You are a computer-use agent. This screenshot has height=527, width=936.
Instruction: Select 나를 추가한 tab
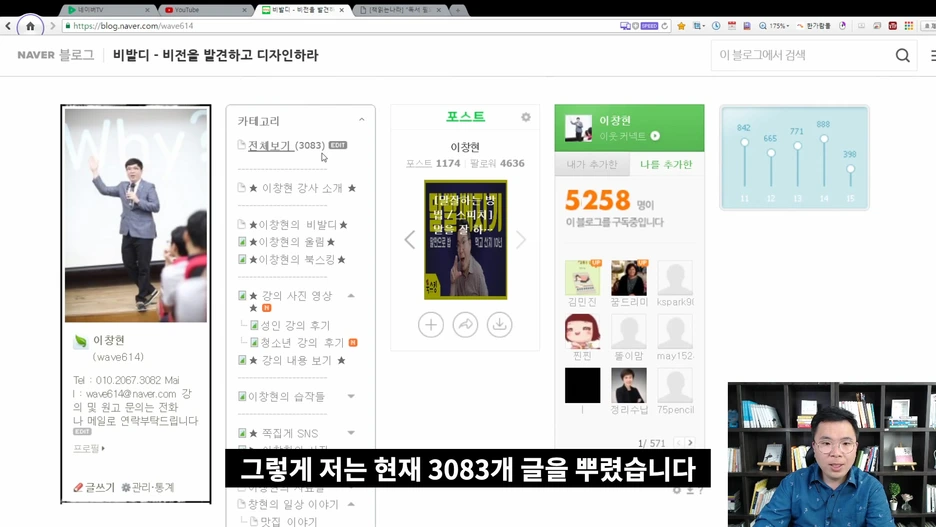pos(666,164)
